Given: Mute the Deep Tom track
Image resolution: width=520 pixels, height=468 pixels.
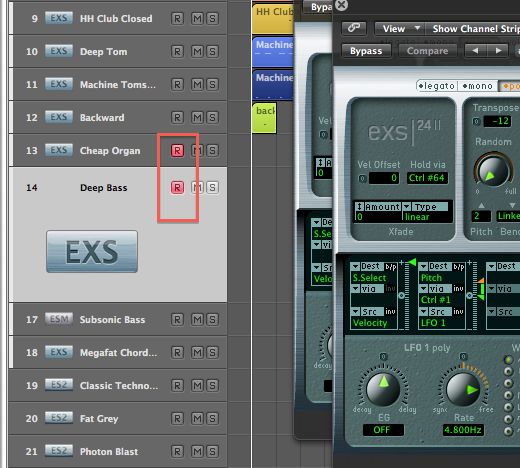Looking at the screenshot, I should pos(197,51).
